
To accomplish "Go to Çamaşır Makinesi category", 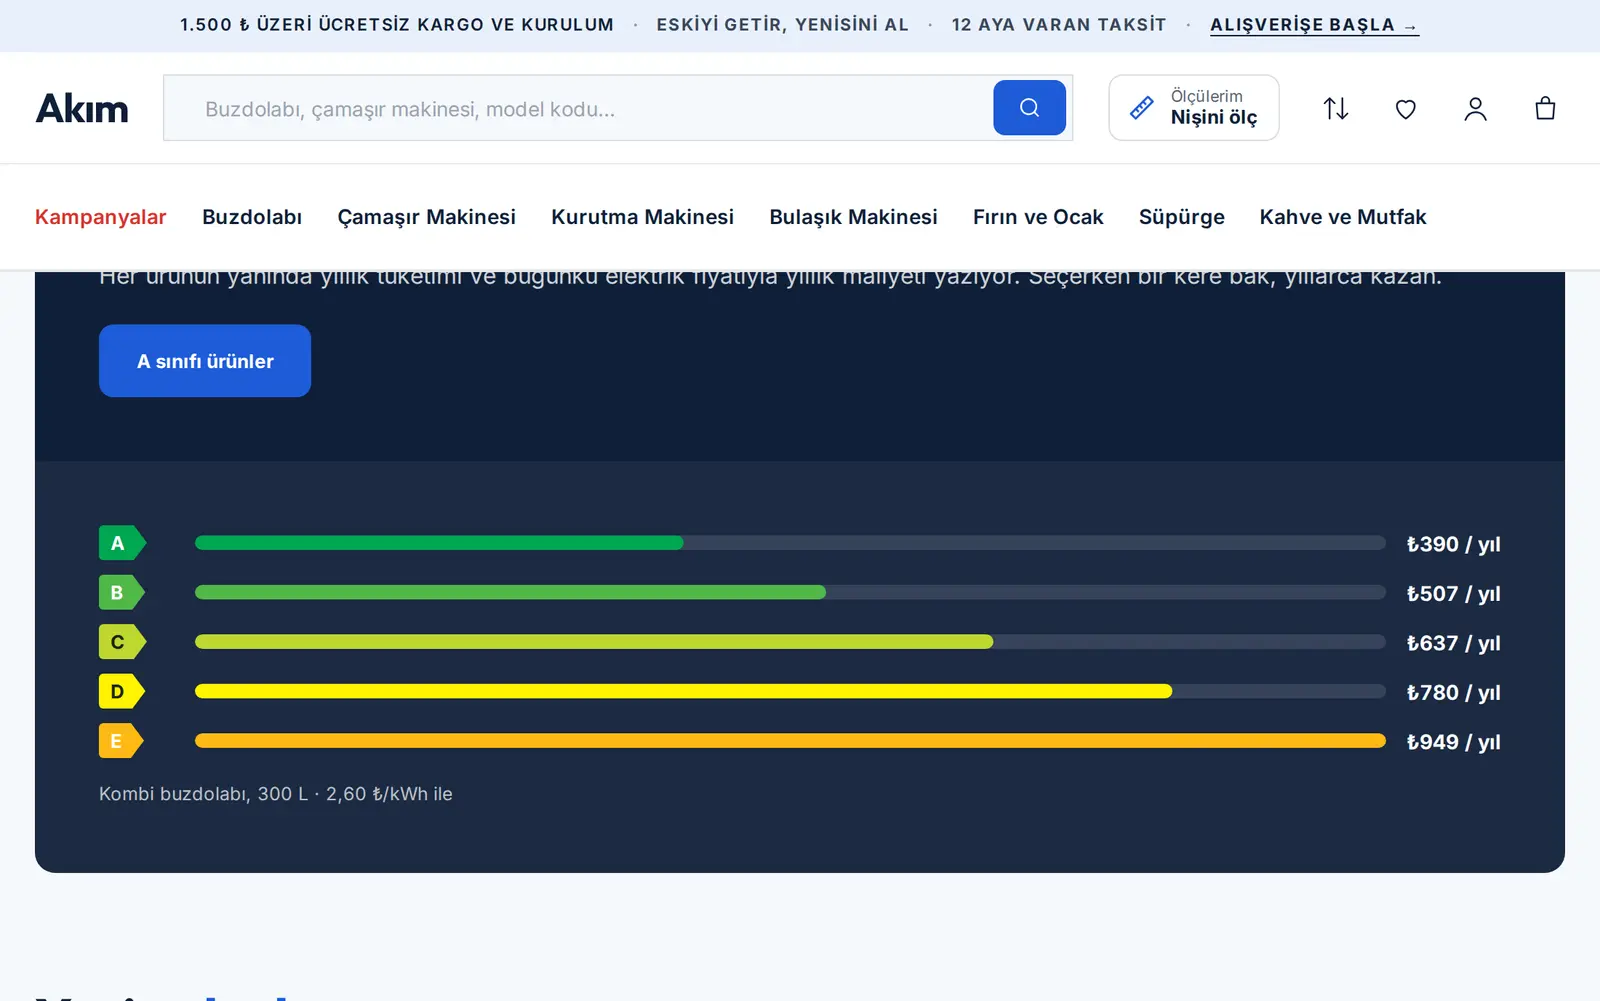I will (426, 217).
